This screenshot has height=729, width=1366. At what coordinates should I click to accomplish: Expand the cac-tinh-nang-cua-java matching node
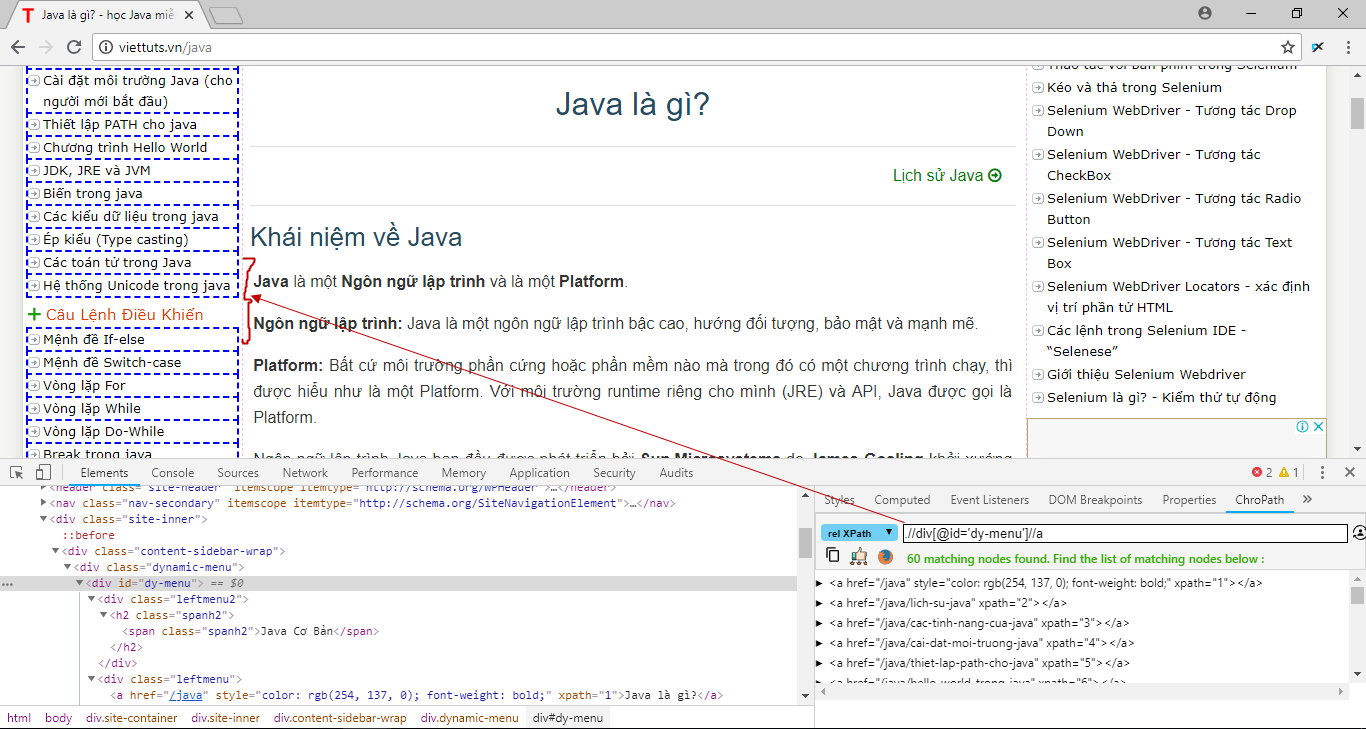point(820,623)
